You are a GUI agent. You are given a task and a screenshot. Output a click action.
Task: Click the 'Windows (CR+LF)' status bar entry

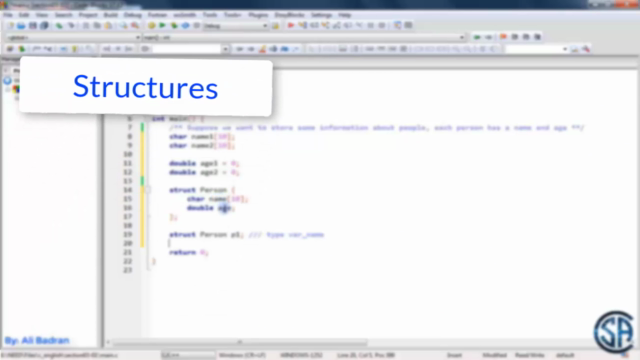[x=242, y=356]
